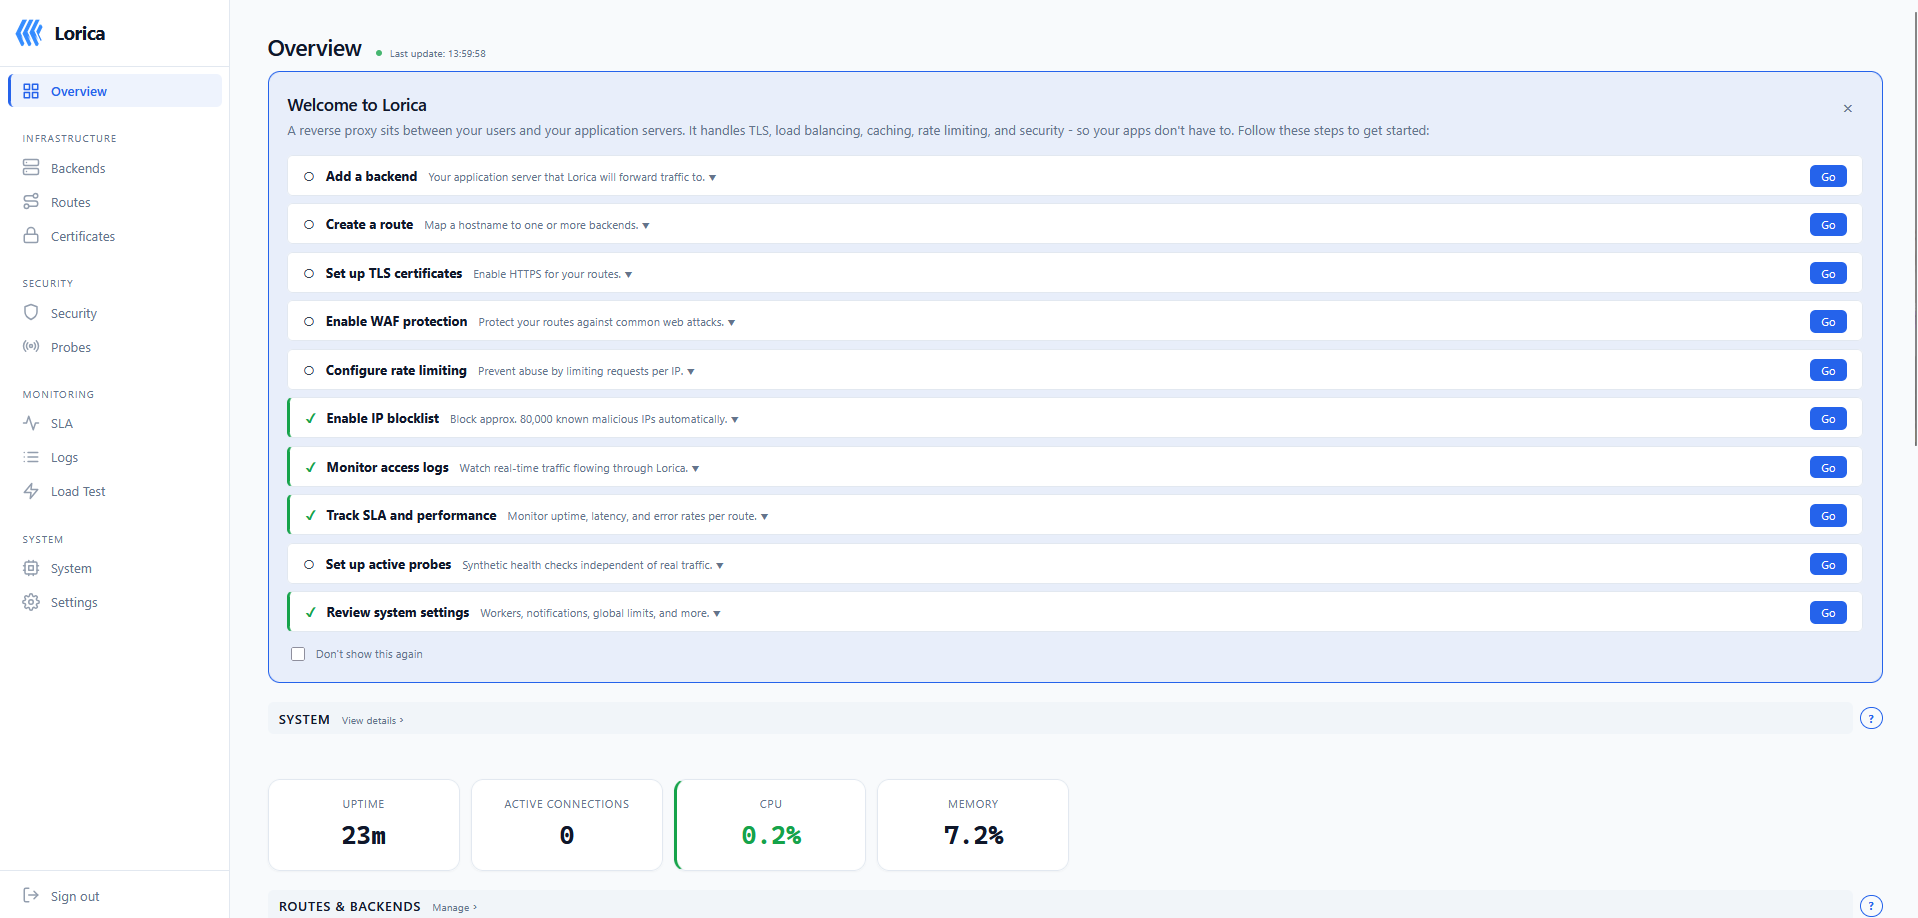
Task: Click the Settings gear icon
Action: click(x=31, y=602)
